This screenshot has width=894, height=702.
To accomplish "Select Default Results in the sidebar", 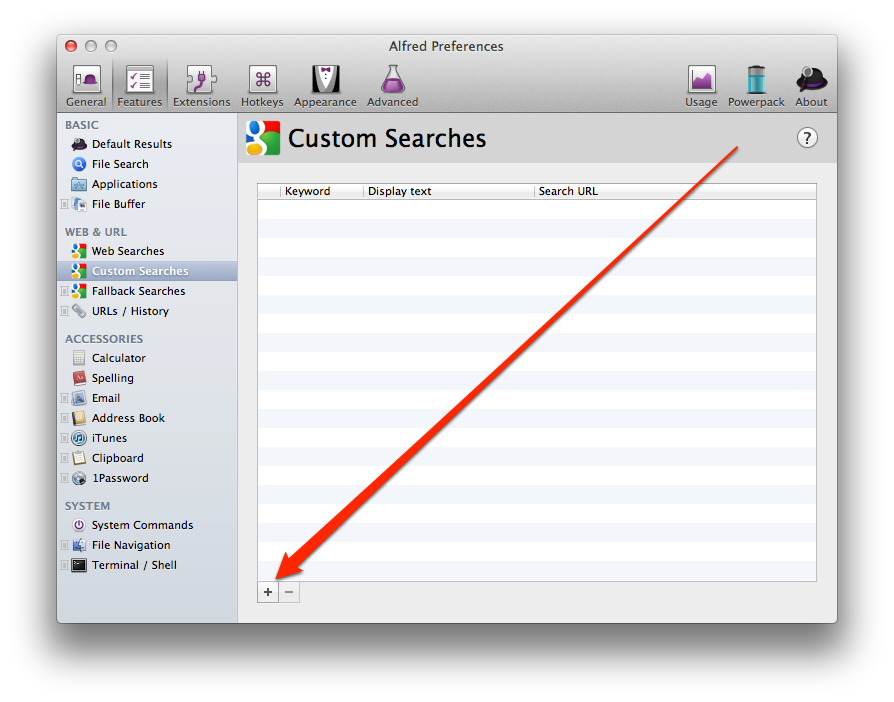I will 147,144.
